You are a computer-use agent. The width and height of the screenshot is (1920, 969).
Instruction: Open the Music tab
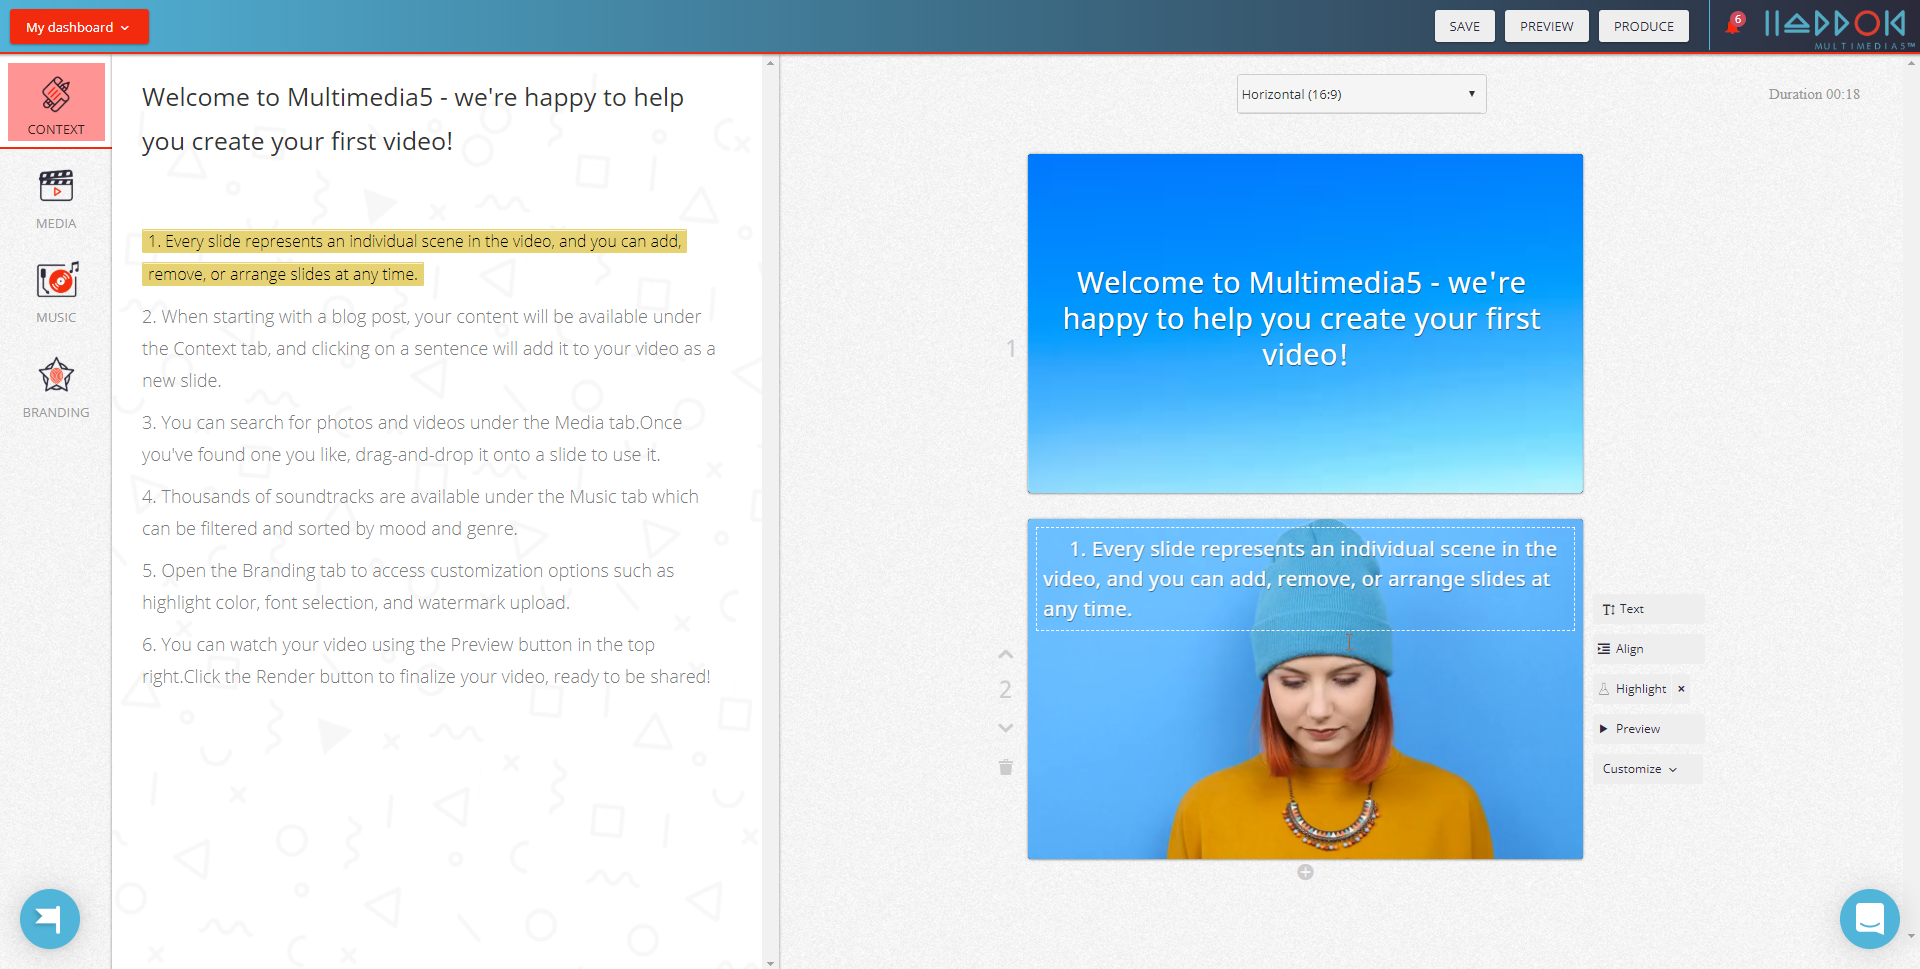[56, 292]
